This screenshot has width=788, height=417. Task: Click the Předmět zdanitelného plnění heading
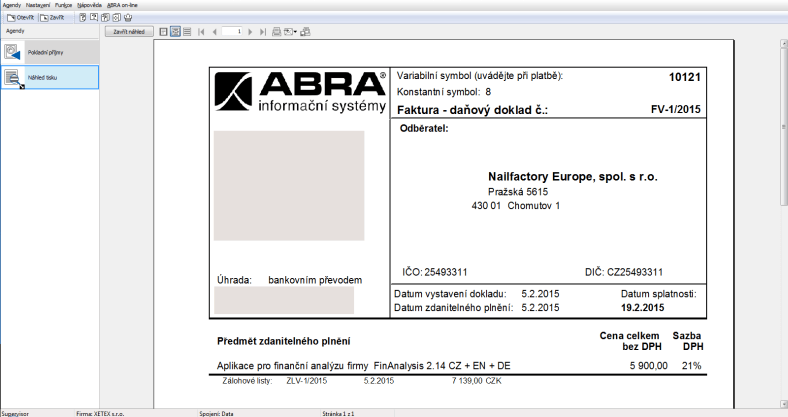coord(283,341)
